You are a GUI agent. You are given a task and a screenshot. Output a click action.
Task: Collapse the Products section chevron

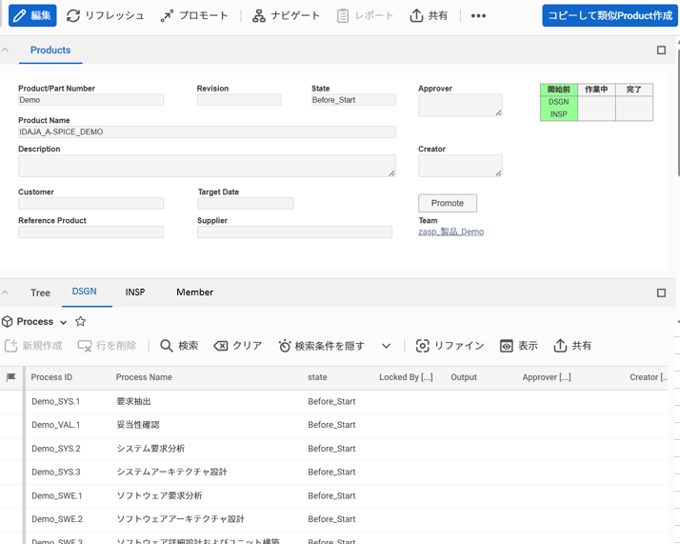coord(5,50)
